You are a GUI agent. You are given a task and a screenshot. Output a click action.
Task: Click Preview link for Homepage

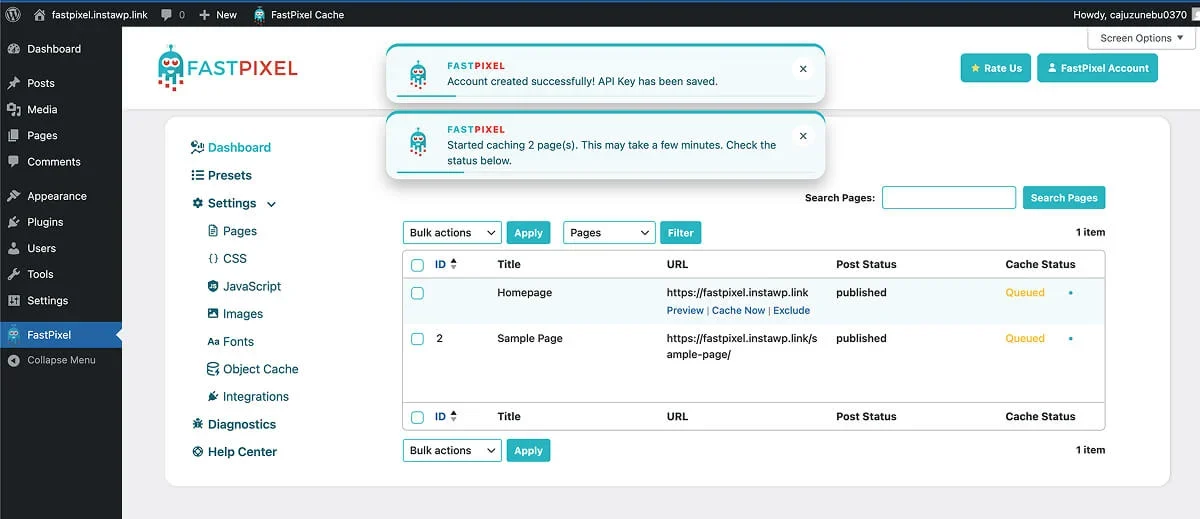(x=685, y=310)
